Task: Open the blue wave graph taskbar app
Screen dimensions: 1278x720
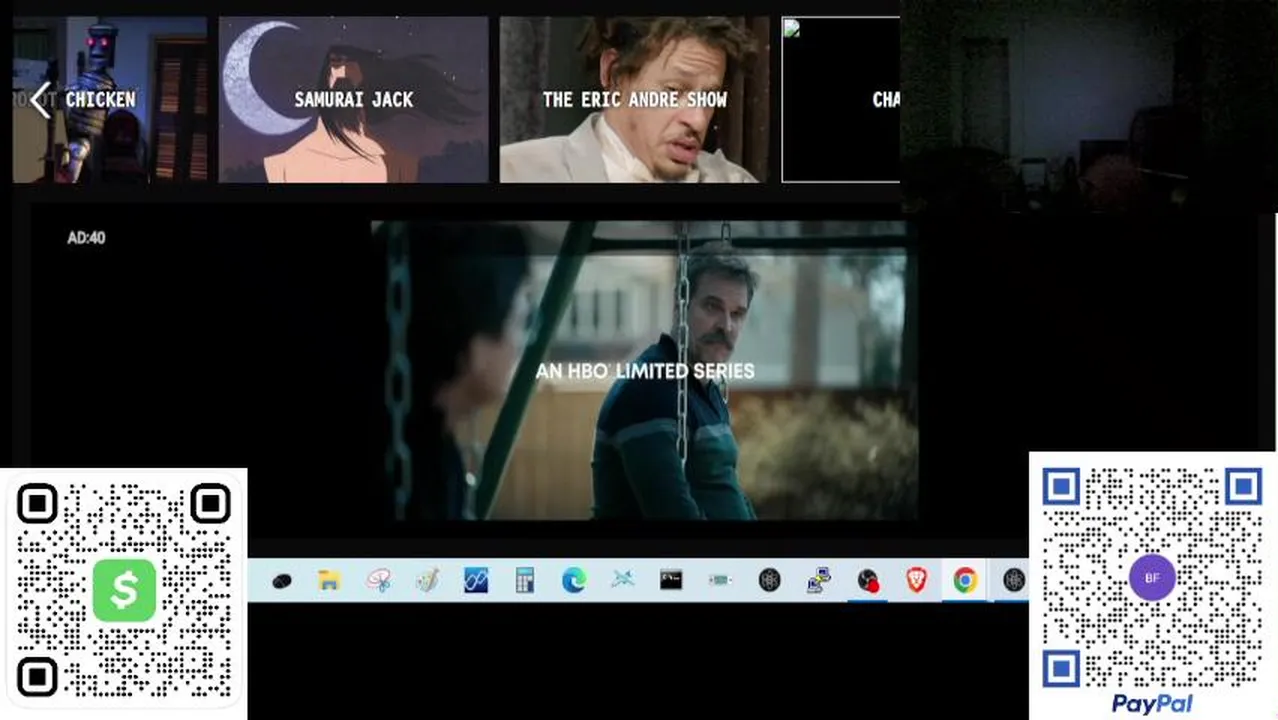Action: tap(476, 580)
